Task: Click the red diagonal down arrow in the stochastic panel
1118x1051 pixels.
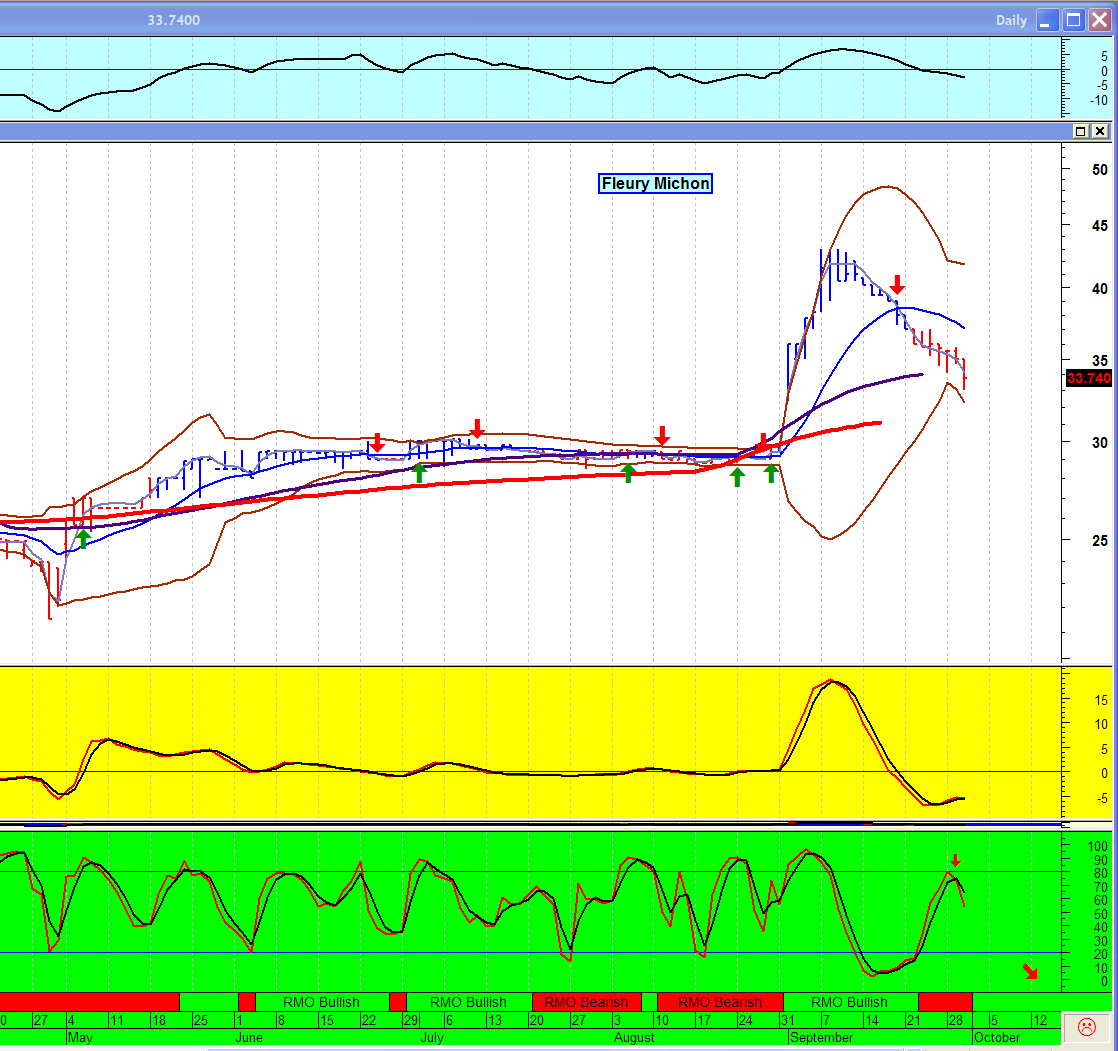Action: coord(1030,971)
